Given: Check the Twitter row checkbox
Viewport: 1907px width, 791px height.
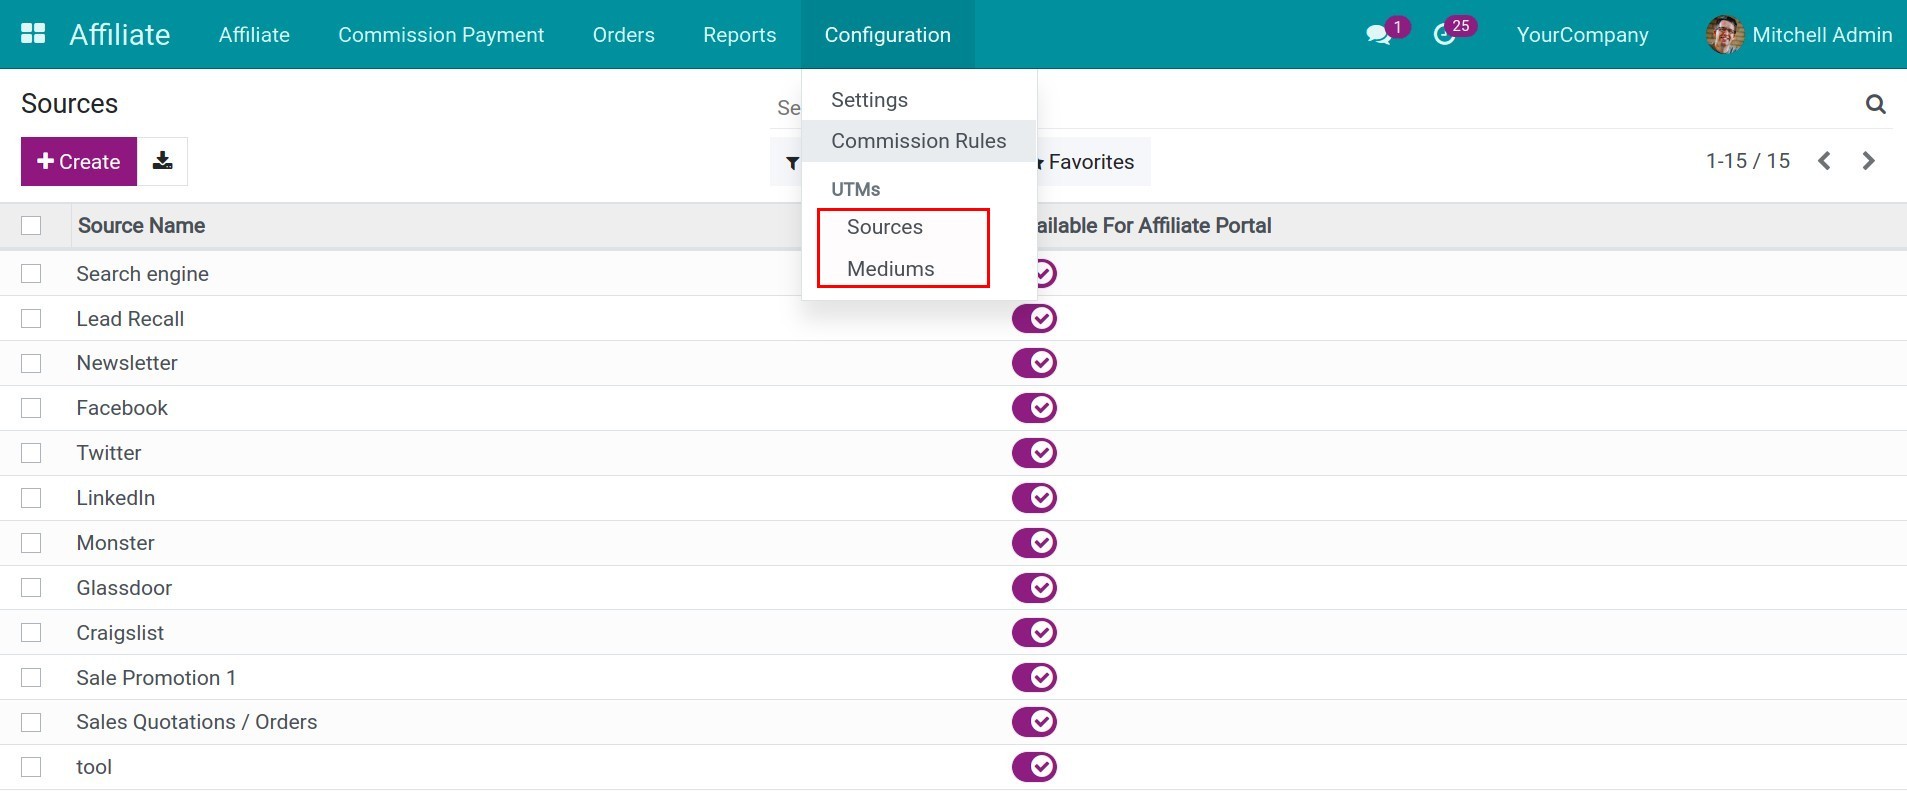Looking at the screenshot, I should click(31, 453).
